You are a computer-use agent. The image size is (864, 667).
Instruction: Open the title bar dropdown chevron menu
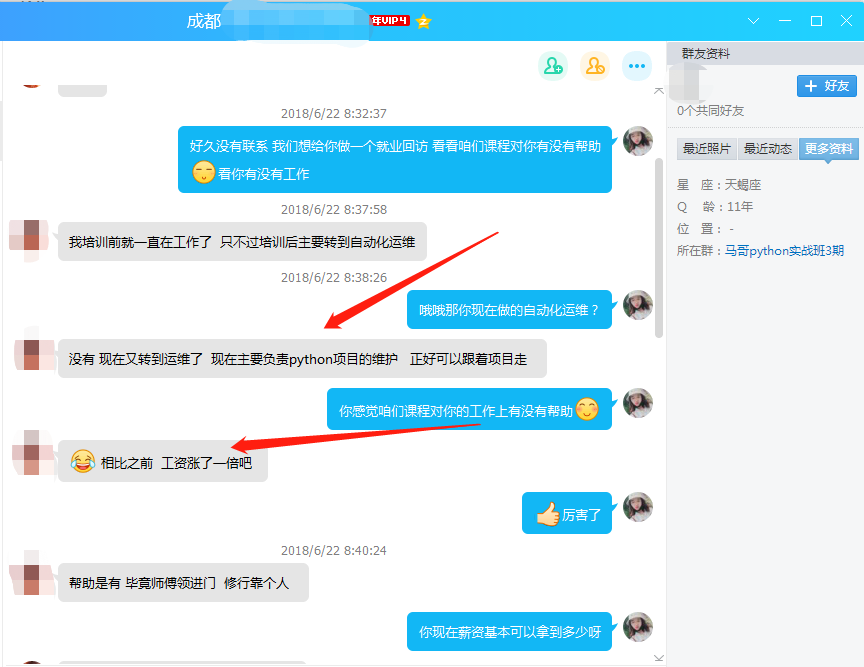pyautogui.click(x=754, y=21)
